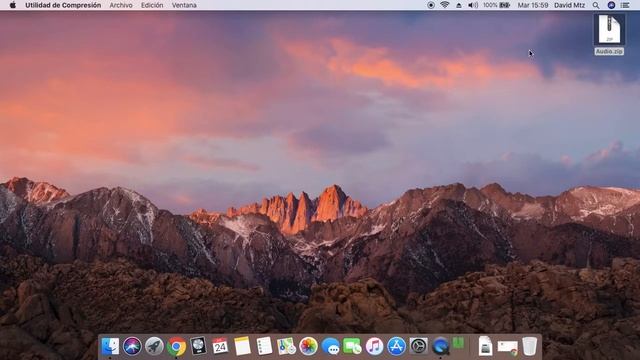Viewport: 640px width, 360px height.
Task: Open the disk-style utility icon after Chrome
Action: [x=198, y=346]
